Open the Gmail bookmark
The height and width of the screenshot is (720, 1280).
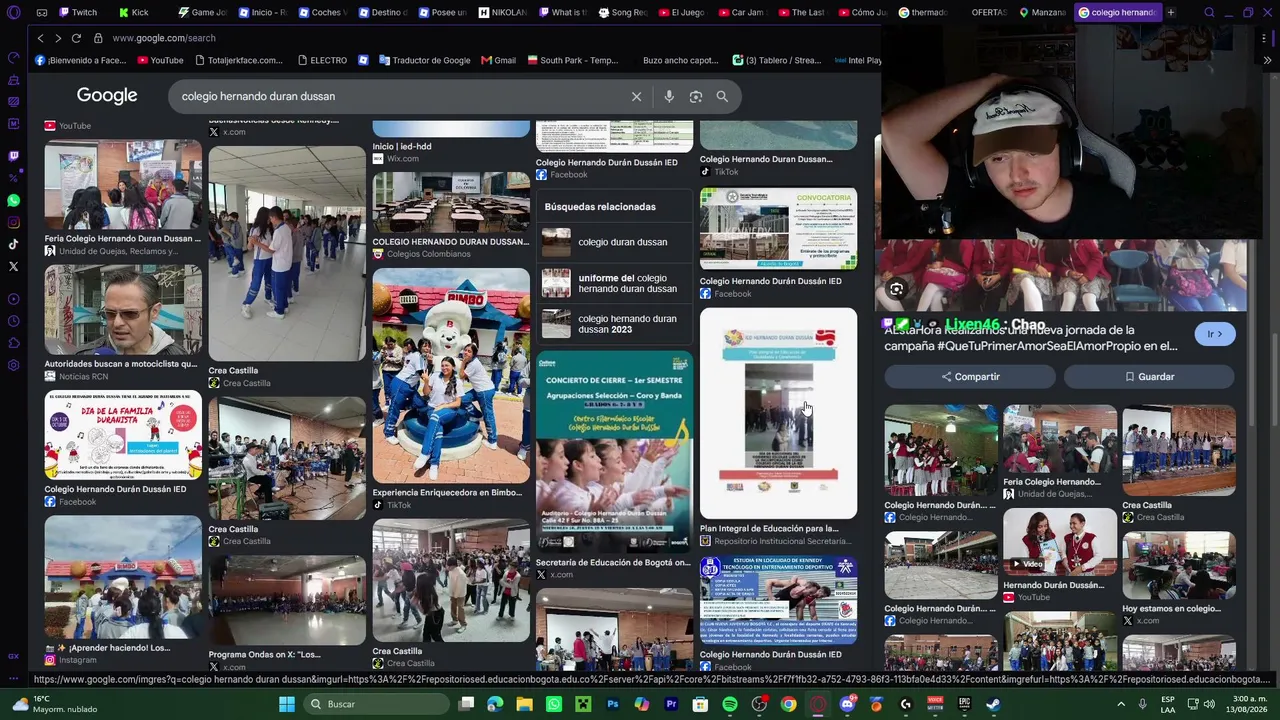point(498,60)
